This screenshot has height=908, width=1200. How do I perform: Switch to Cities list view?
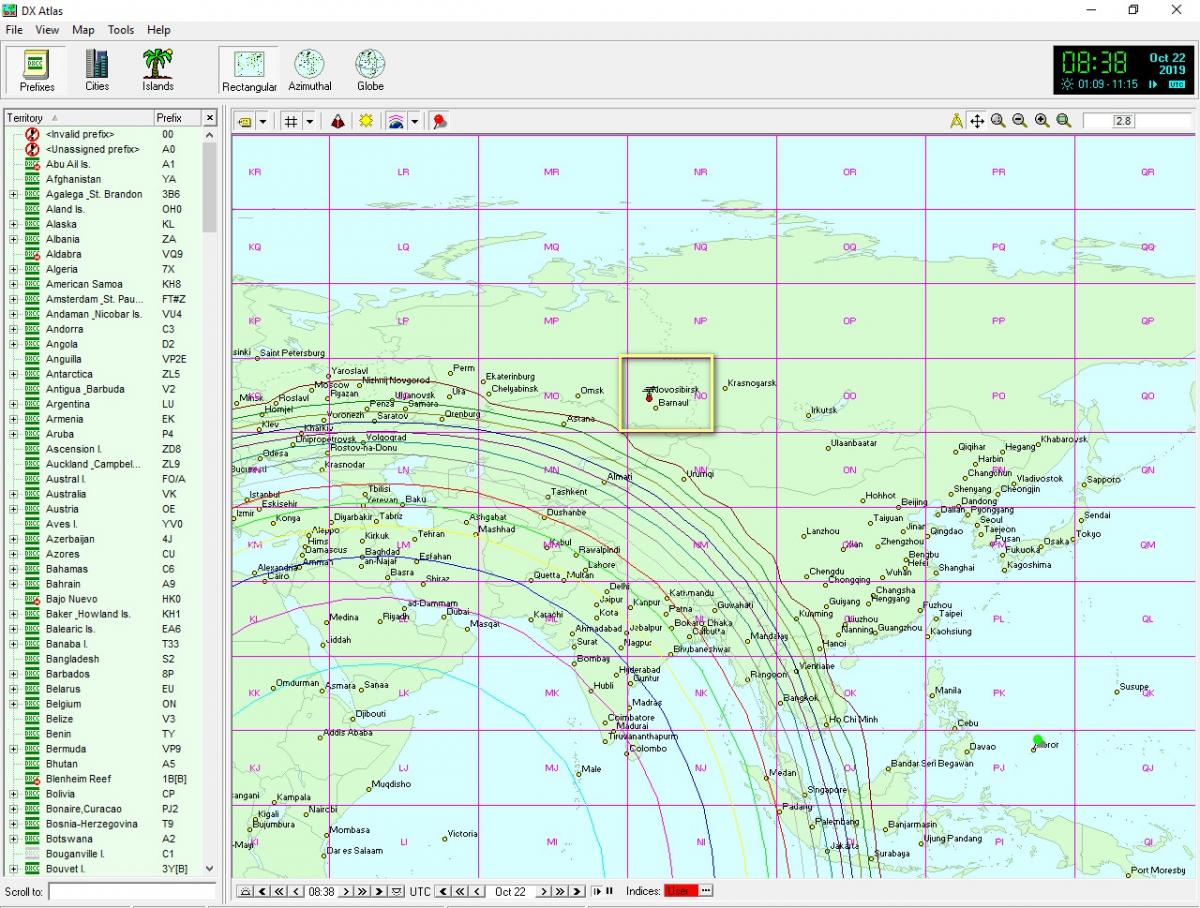point(97,70)
